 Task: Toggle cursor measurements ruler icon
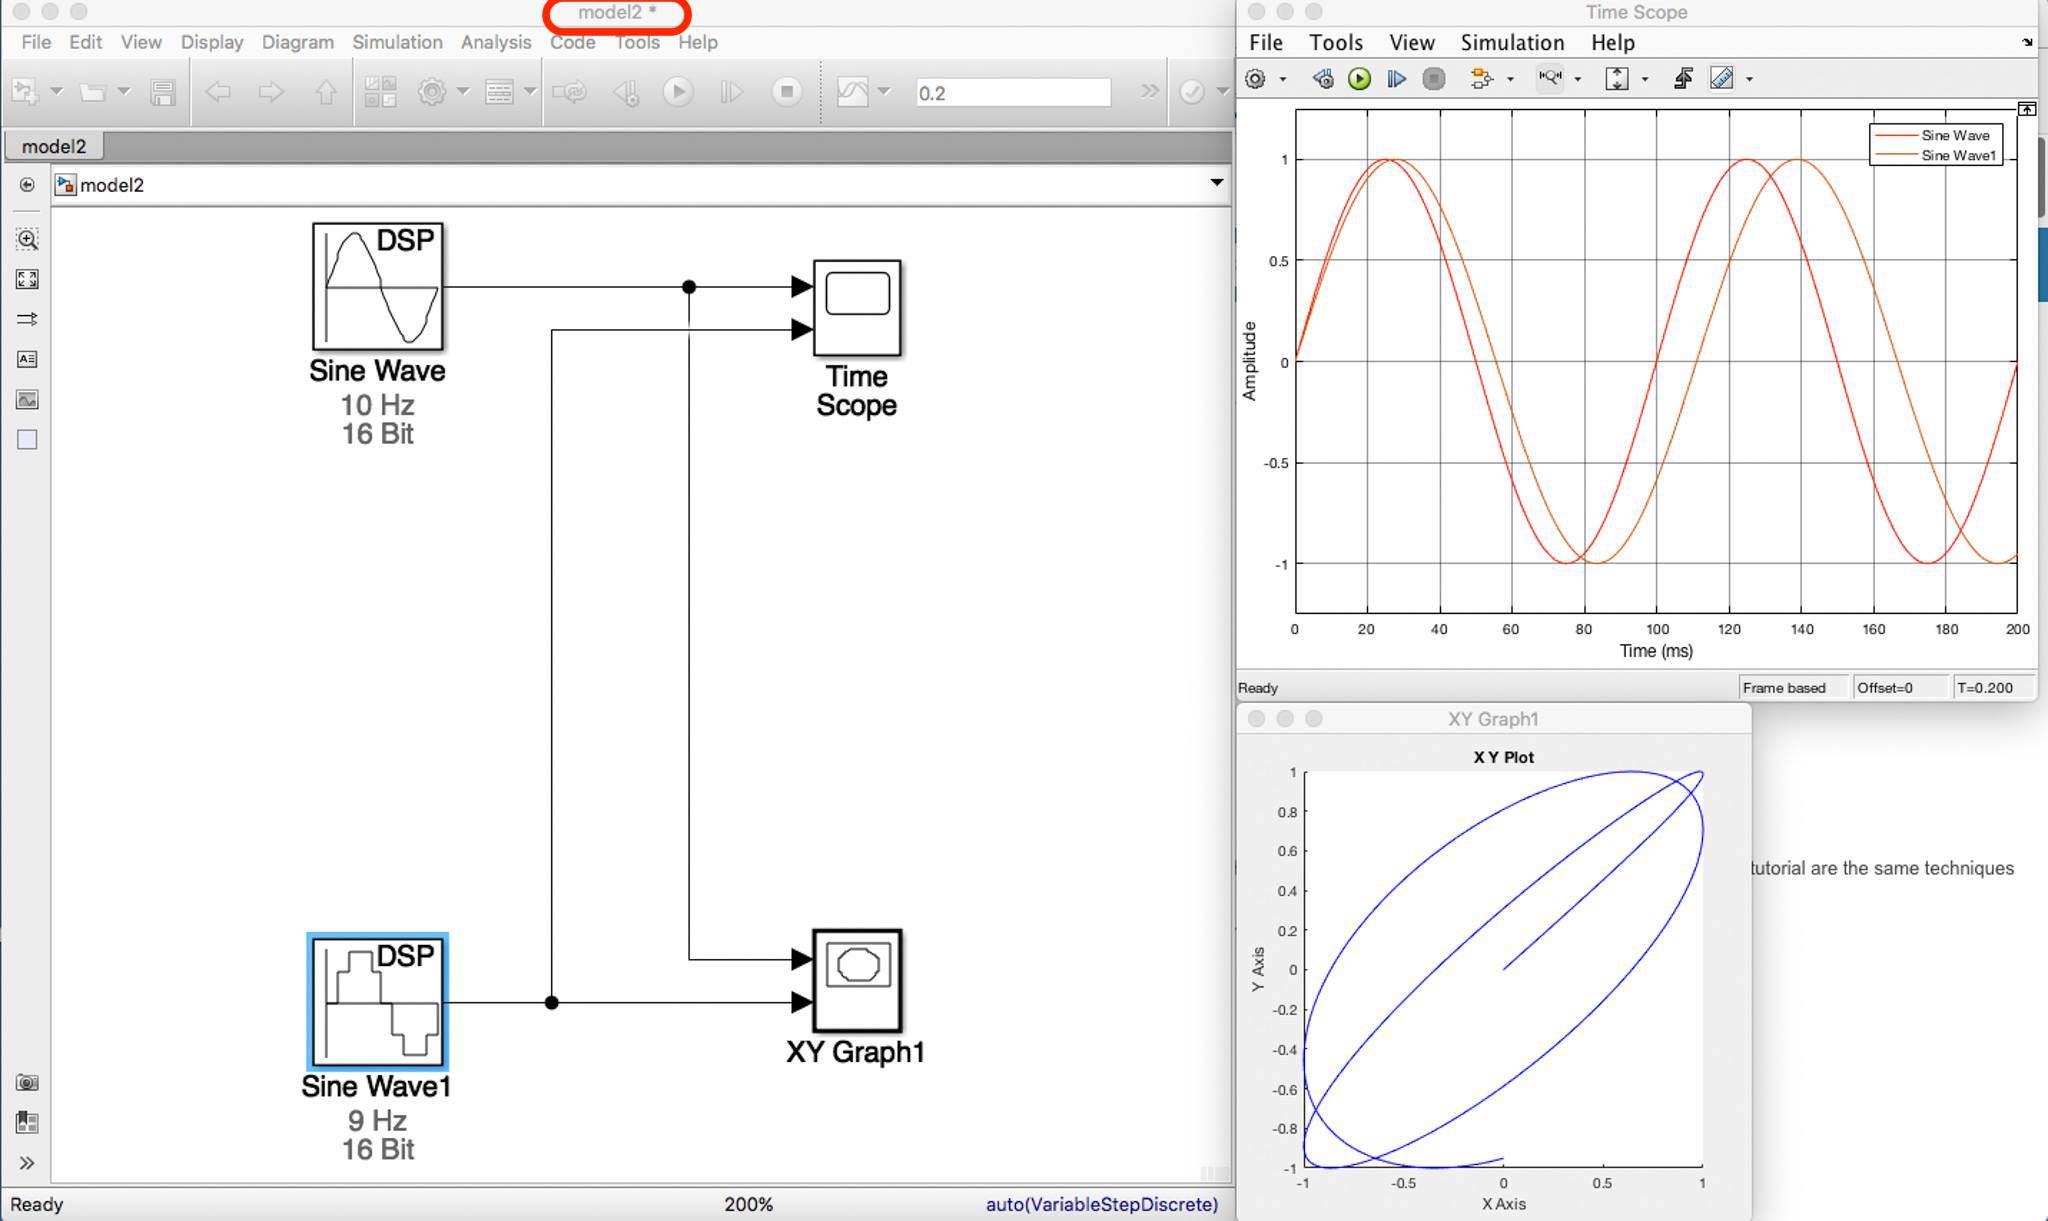pyautogui.click(x=1721, y=79)
